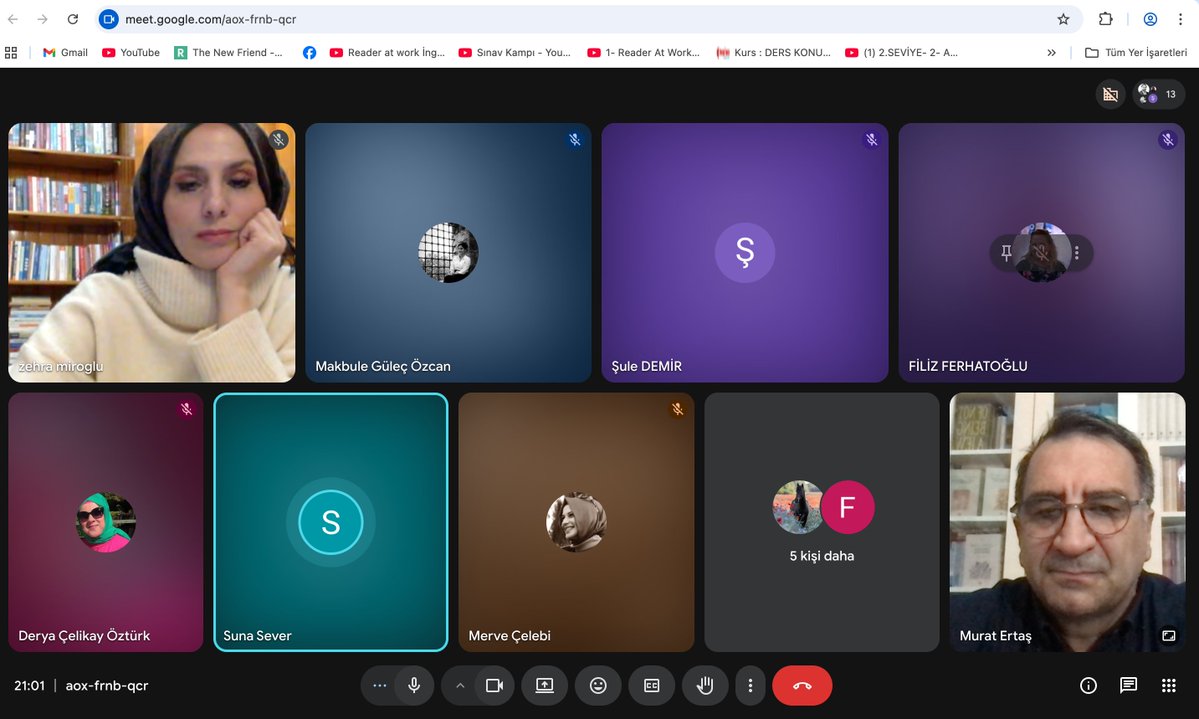This screenshot has height=719, width=1199.
Task: Pin FİLİZ FERHATOĞLU's tile
Action: [x=1006, y=252]
